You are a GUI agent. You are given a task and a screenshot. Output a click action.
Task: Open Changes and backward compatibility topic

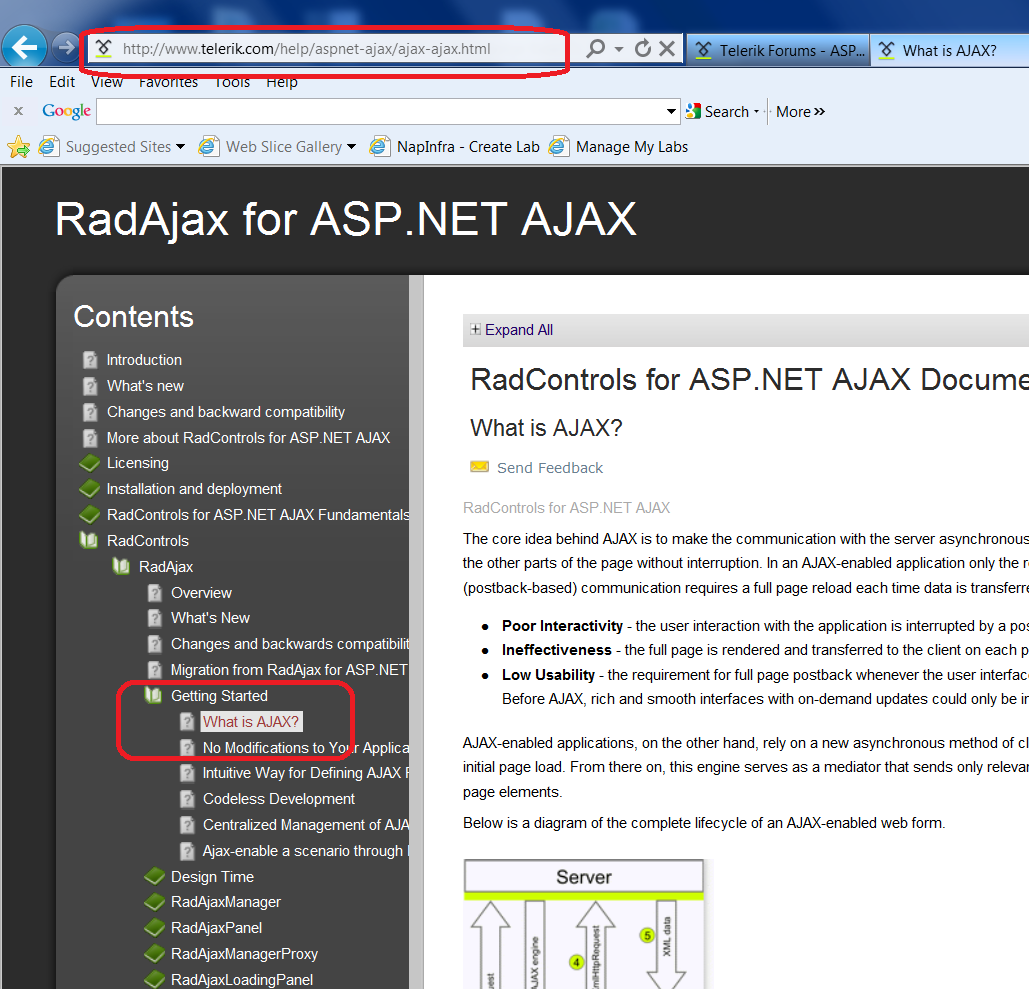pyautogui.click(x=226, y=412)
